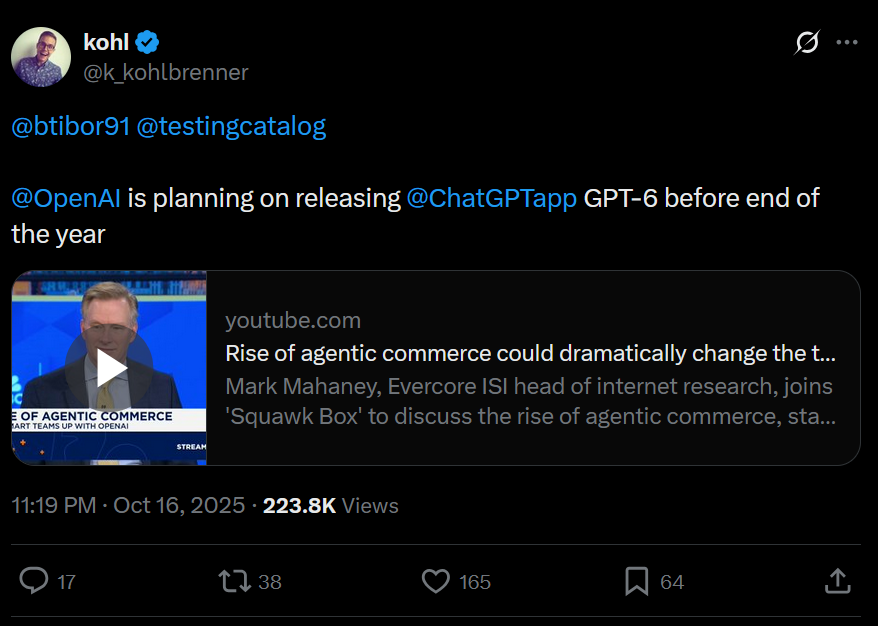Open the youtube.com link card domain
The image size is (878, 626).
pos(293,320)
